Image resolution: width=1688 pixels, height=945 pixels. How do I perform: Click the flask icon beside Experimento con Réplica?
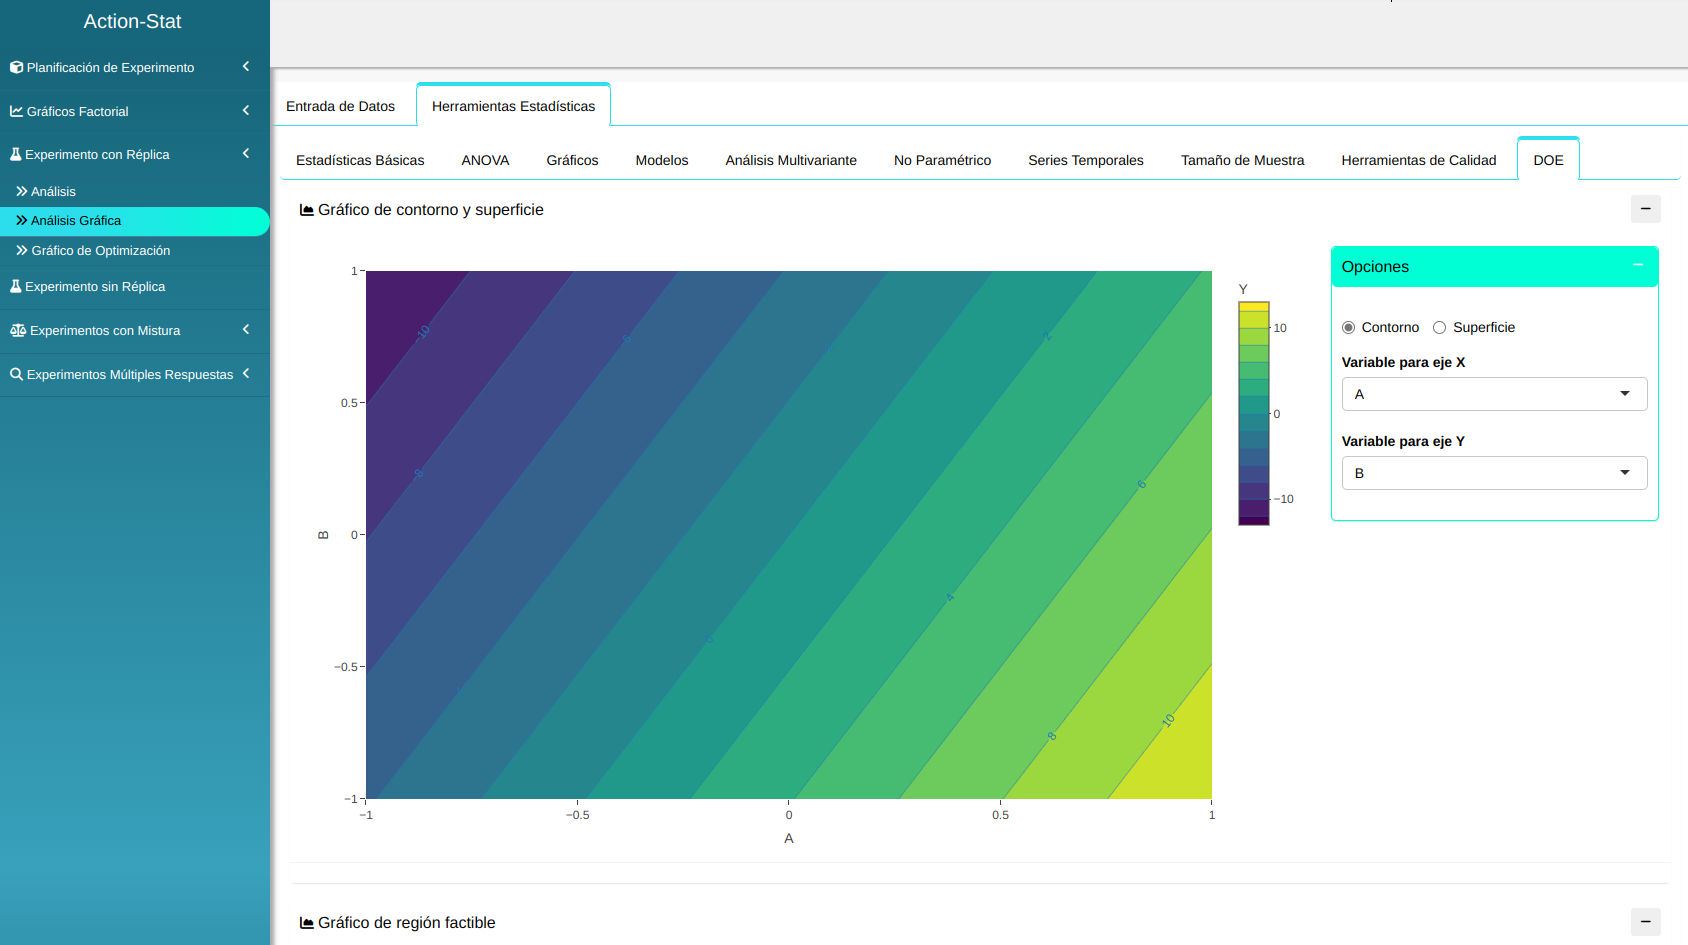tap(16, 155)
